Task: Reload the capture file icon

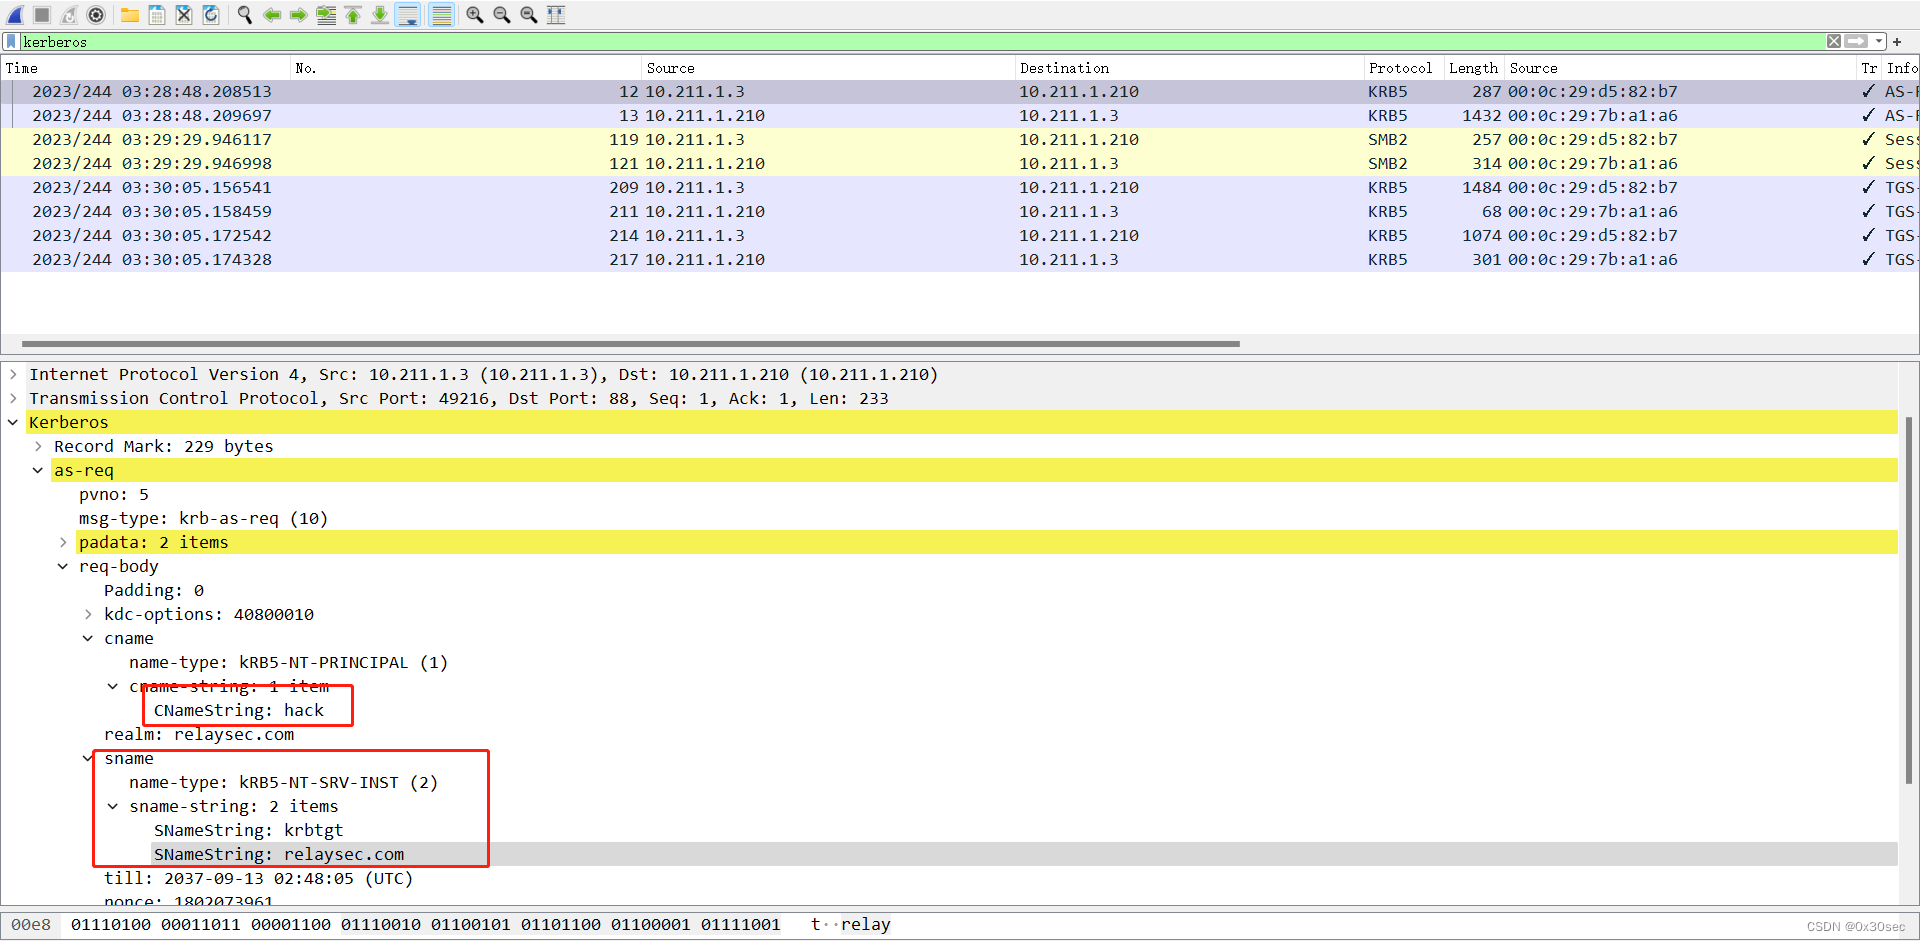Action: [x=211, y=15]
